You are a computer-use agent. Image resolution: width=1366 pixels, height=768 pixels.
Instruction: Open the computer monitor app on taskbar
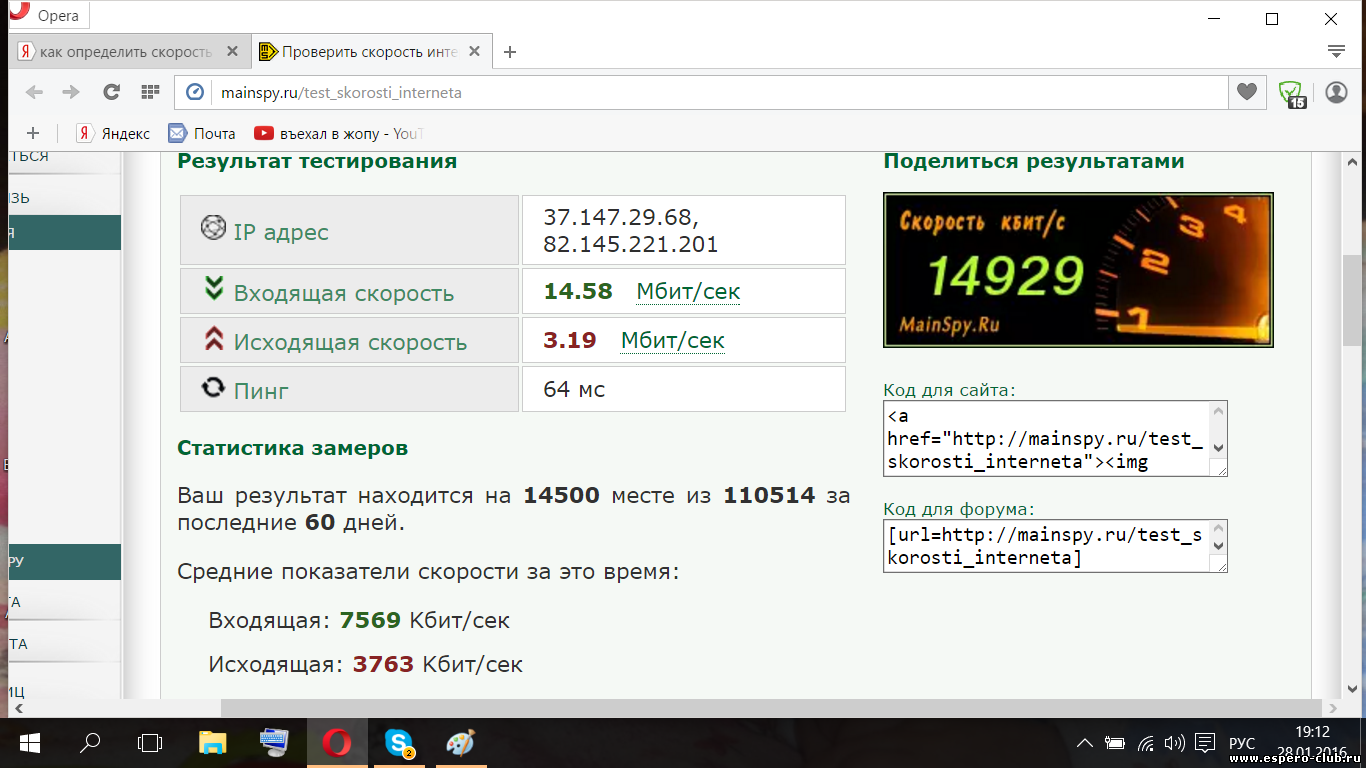[274, 743]
